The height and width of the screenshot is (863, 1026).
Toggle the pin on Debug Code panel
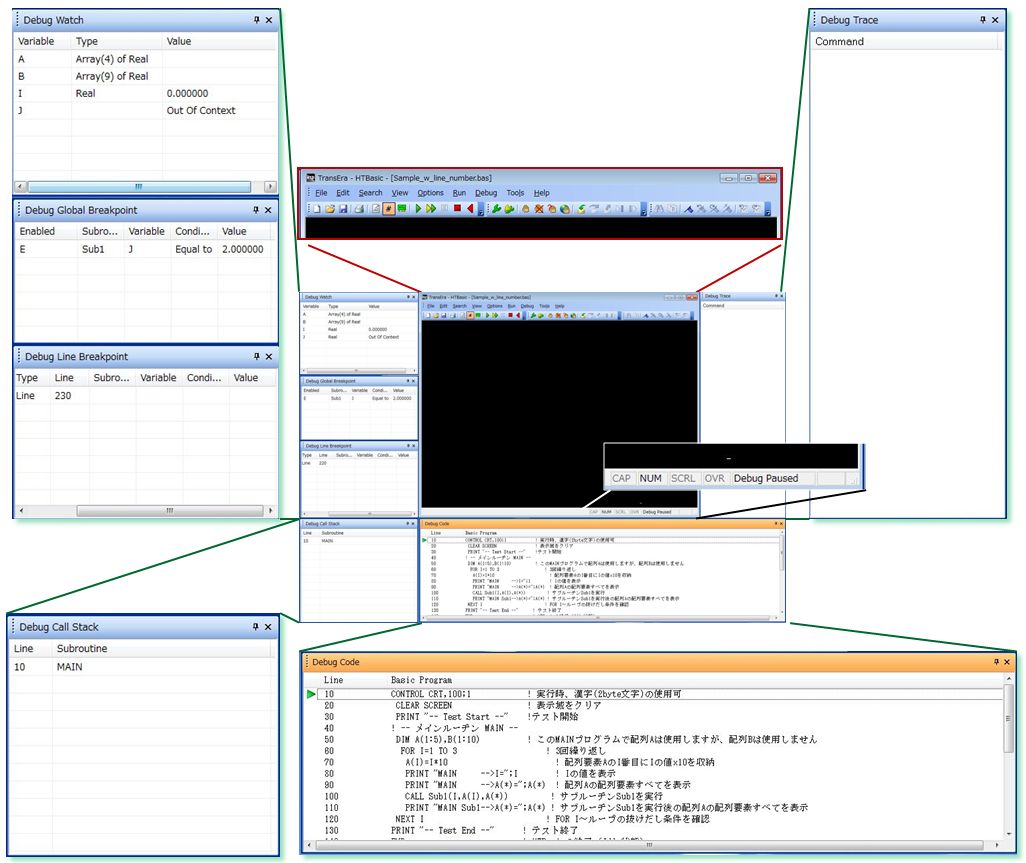tap(997, 662)
